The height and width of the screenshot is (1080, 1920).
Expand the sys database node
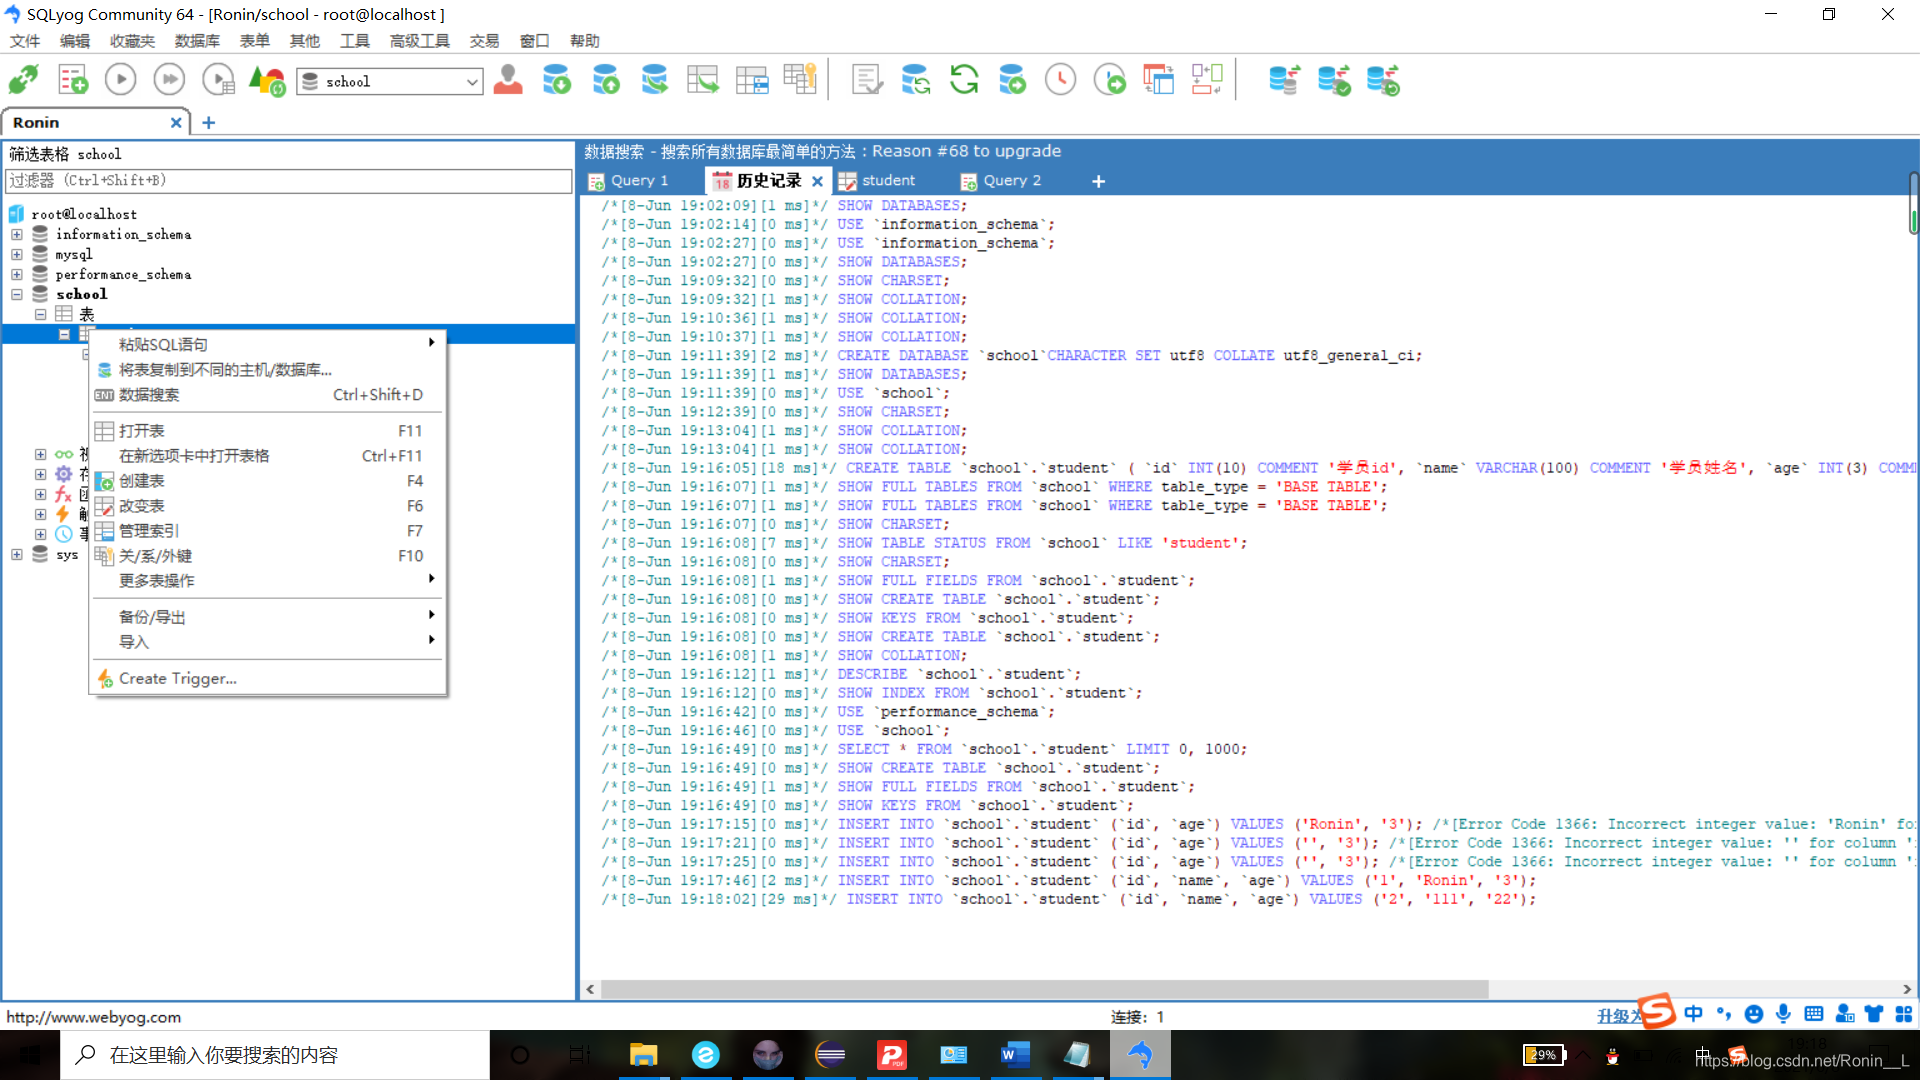[x=17, y=554]
